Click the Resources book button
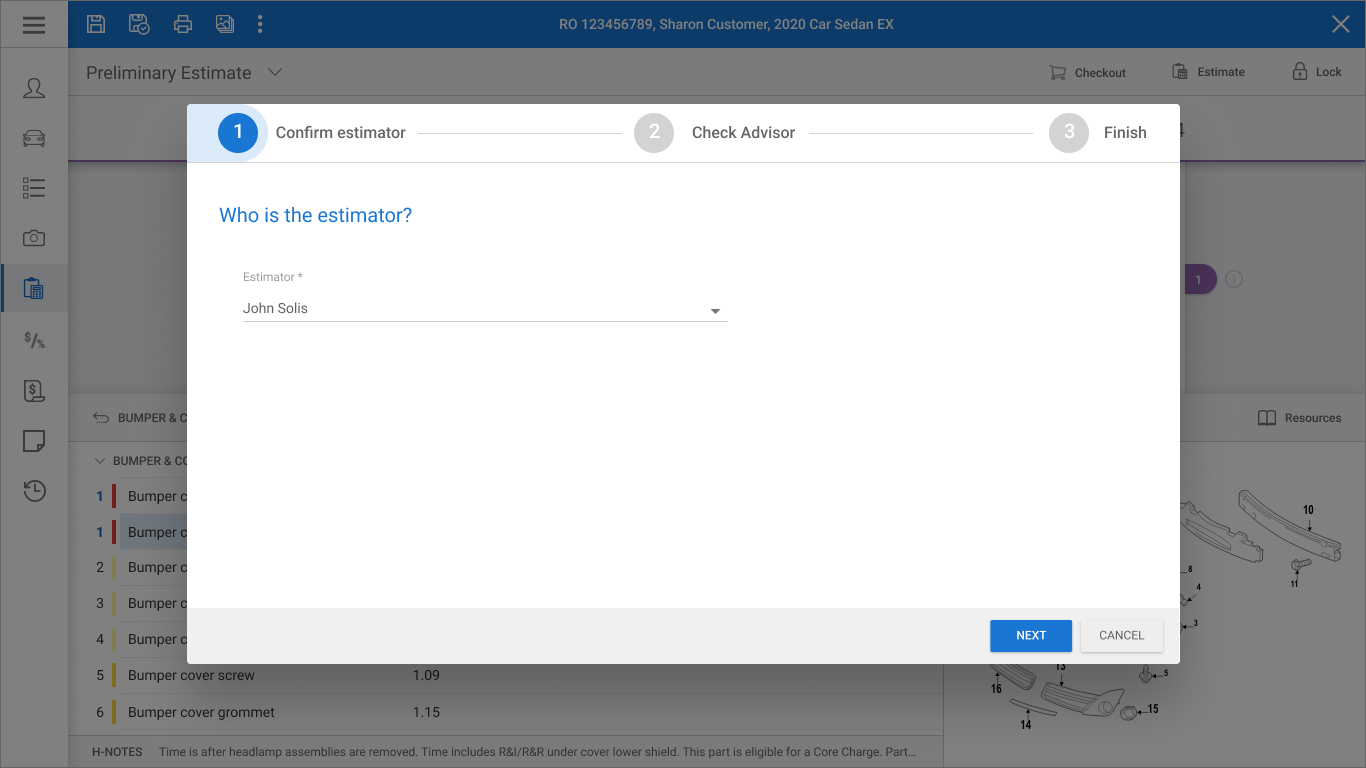This screenshot has width=1366, height=768. tap(1299, 418)
